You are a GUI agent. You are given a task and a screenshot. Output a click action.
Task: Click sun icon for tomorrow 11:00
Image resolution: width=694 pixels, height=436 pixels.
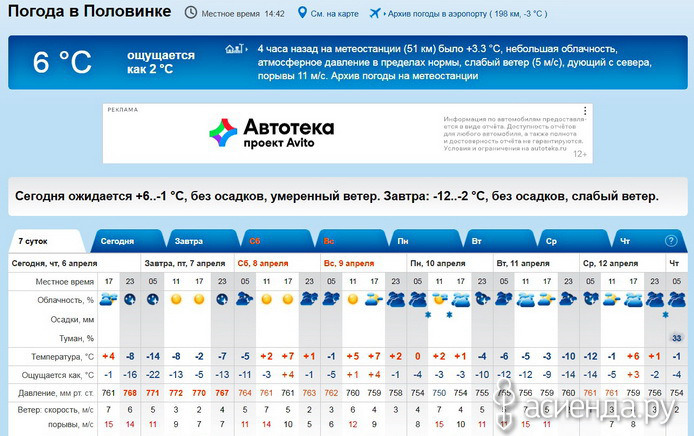pos(176,300)
